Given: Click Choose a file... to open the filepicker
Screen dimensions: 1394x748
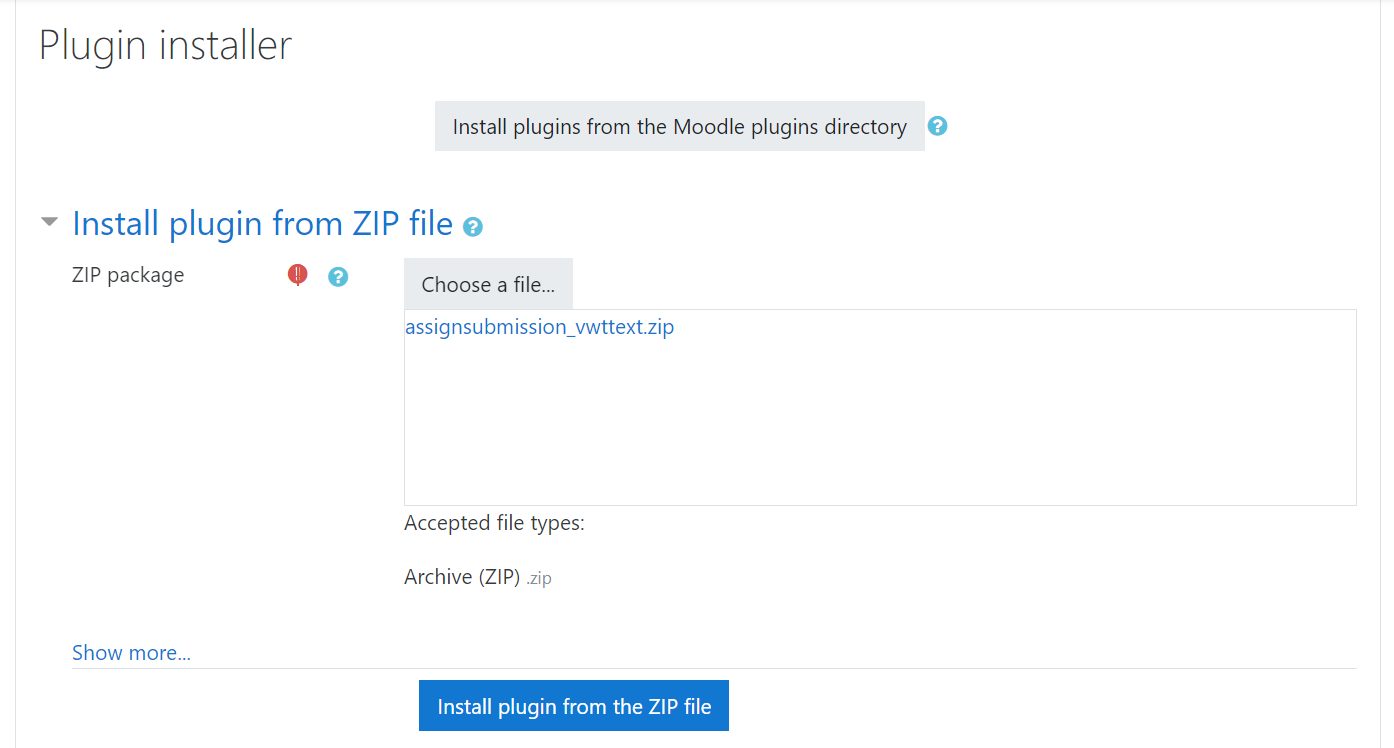Looking at the screenshot, I should click(x=488, y=283).
